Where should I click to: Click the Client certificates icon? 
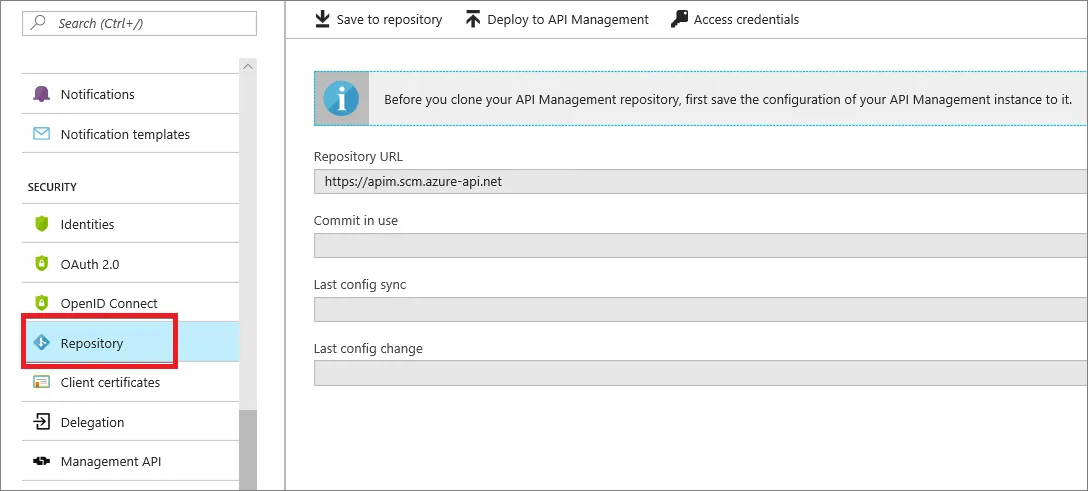pyautogui.click(x=41, y=382)
